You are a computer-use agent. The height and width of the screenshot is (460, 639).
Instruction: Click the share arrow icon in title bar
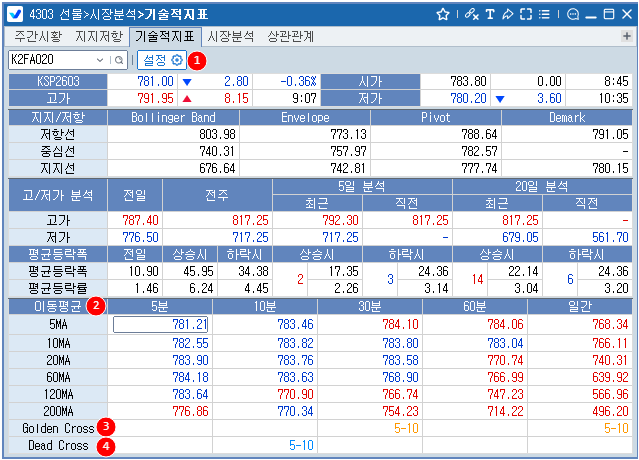point(507,15)
